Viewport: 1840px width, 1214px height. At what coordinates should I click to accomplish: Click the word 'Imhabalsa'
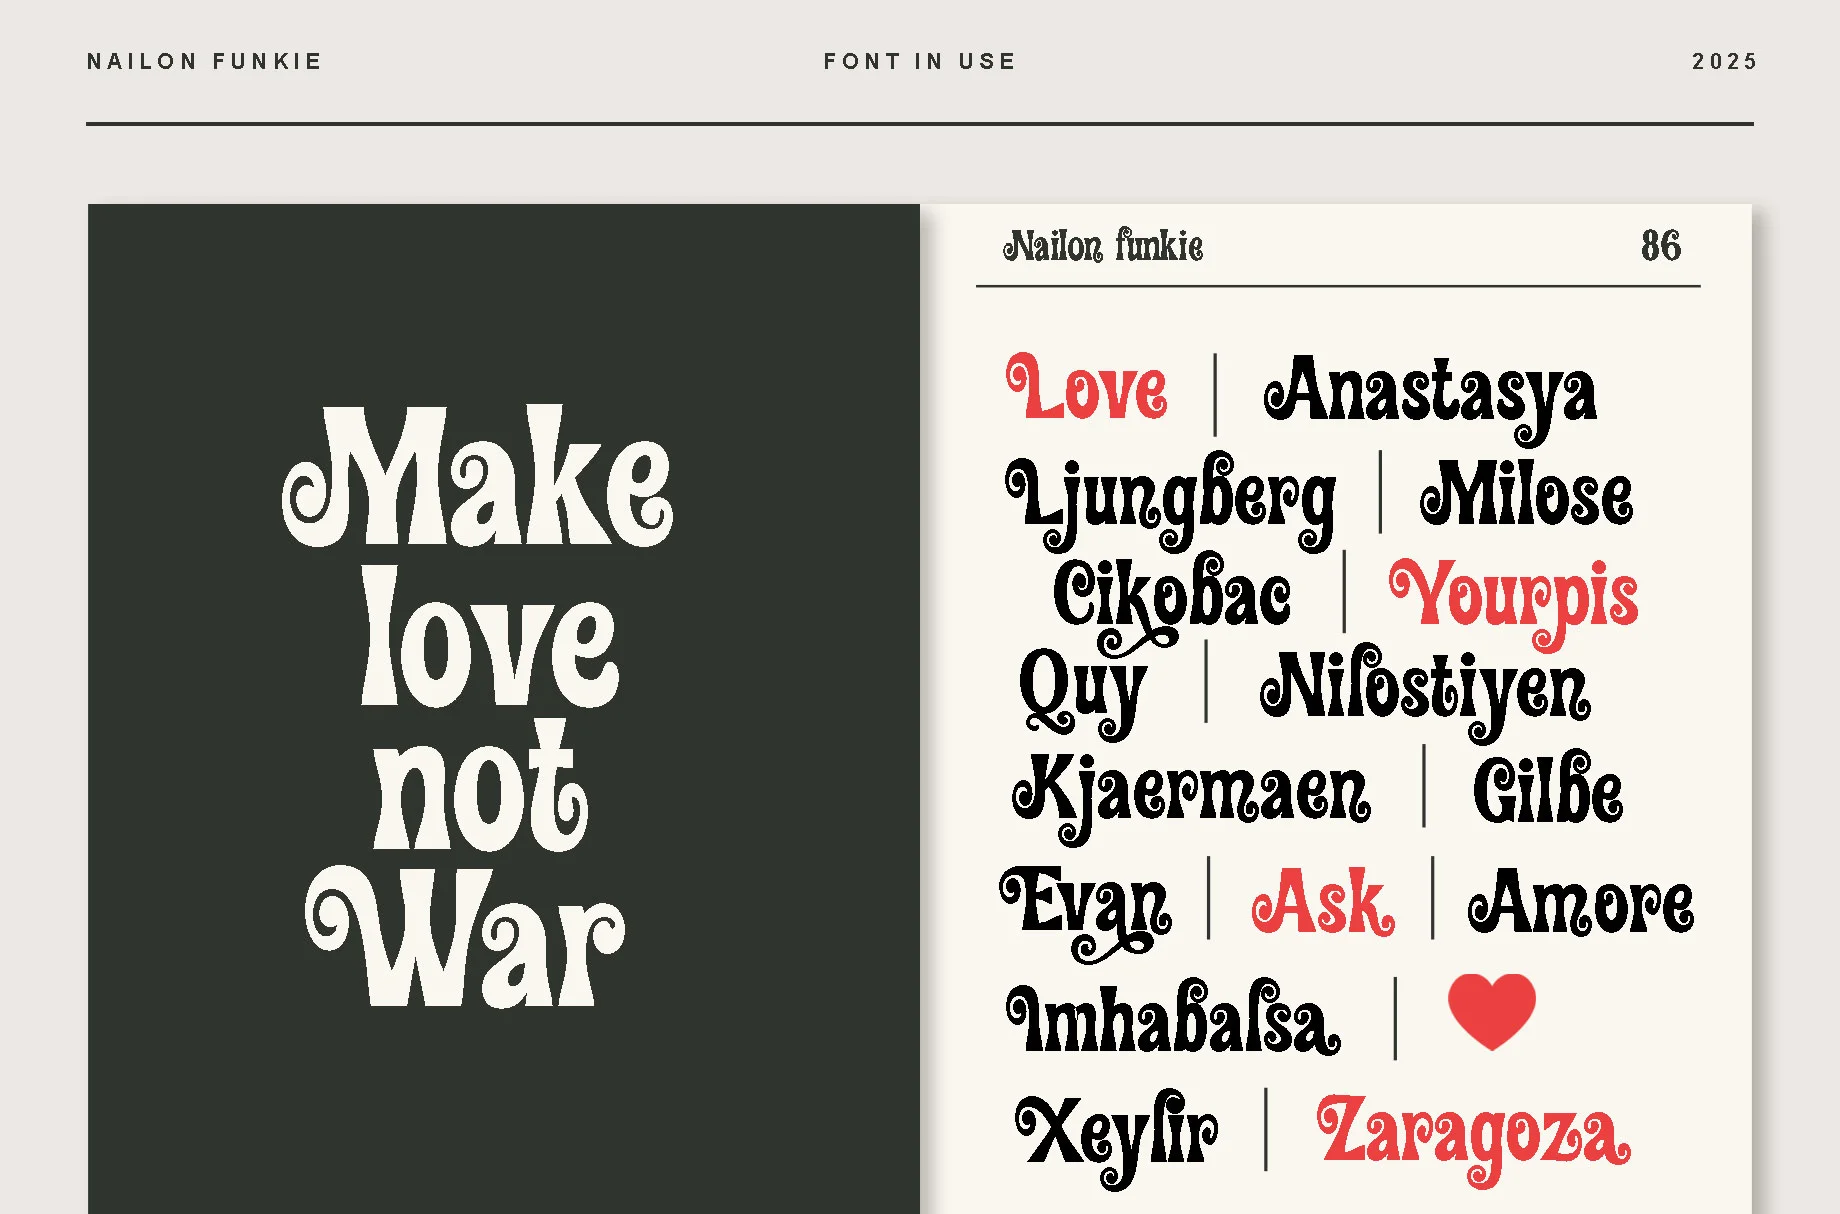(x=1173, y=1020)
